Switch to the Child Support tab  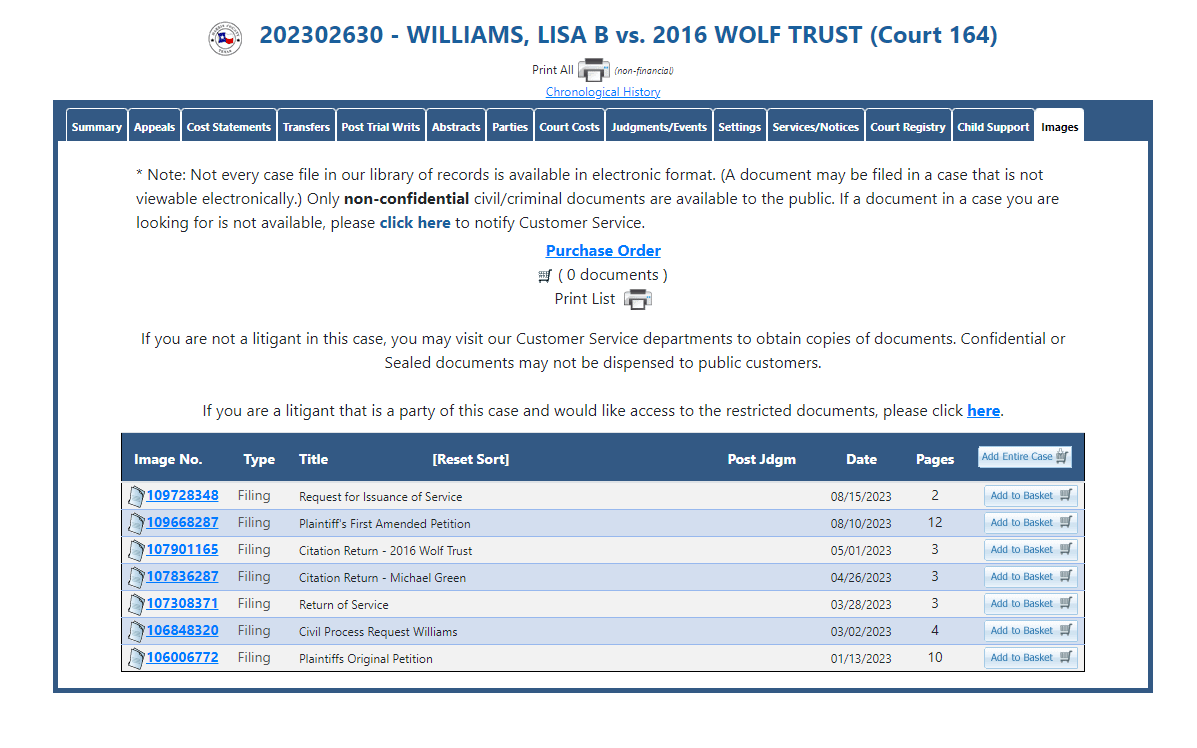click(993, 127)
